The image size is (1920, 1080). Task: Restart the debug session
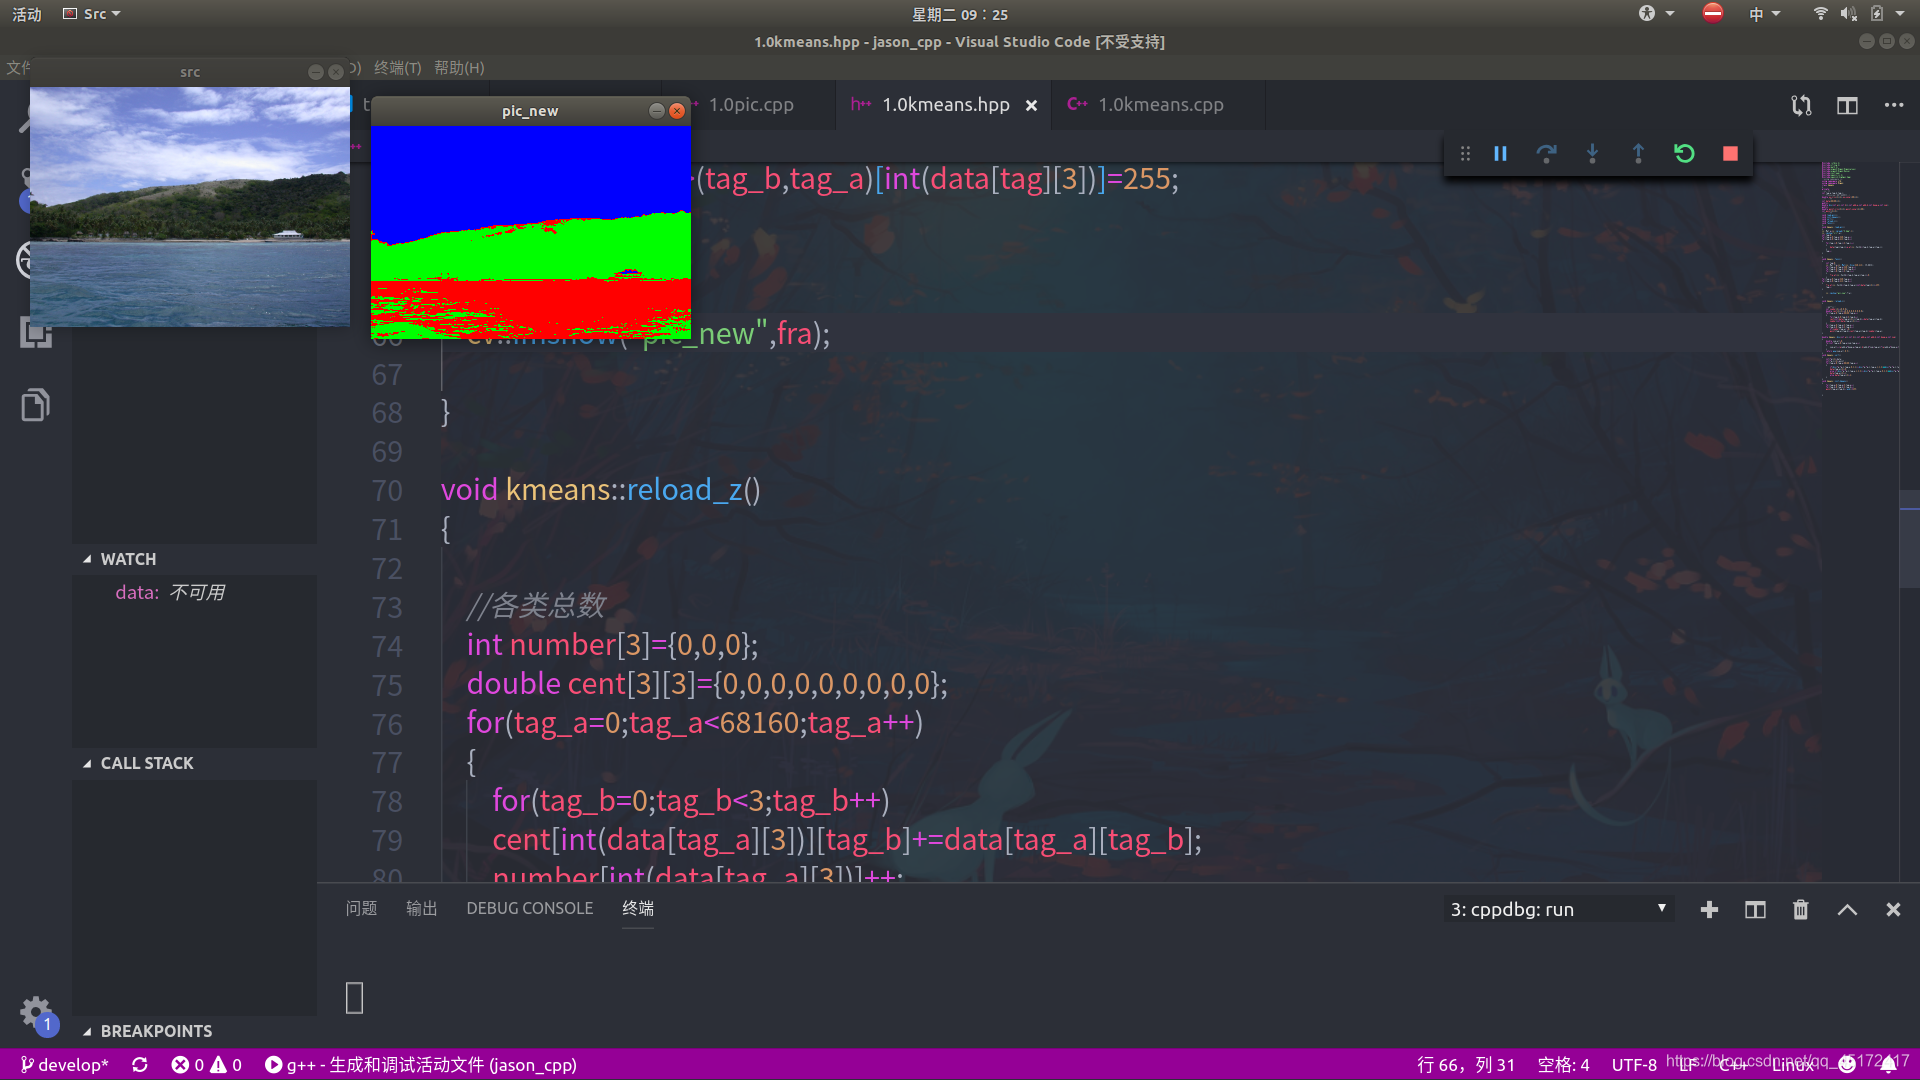[1684, 154]
